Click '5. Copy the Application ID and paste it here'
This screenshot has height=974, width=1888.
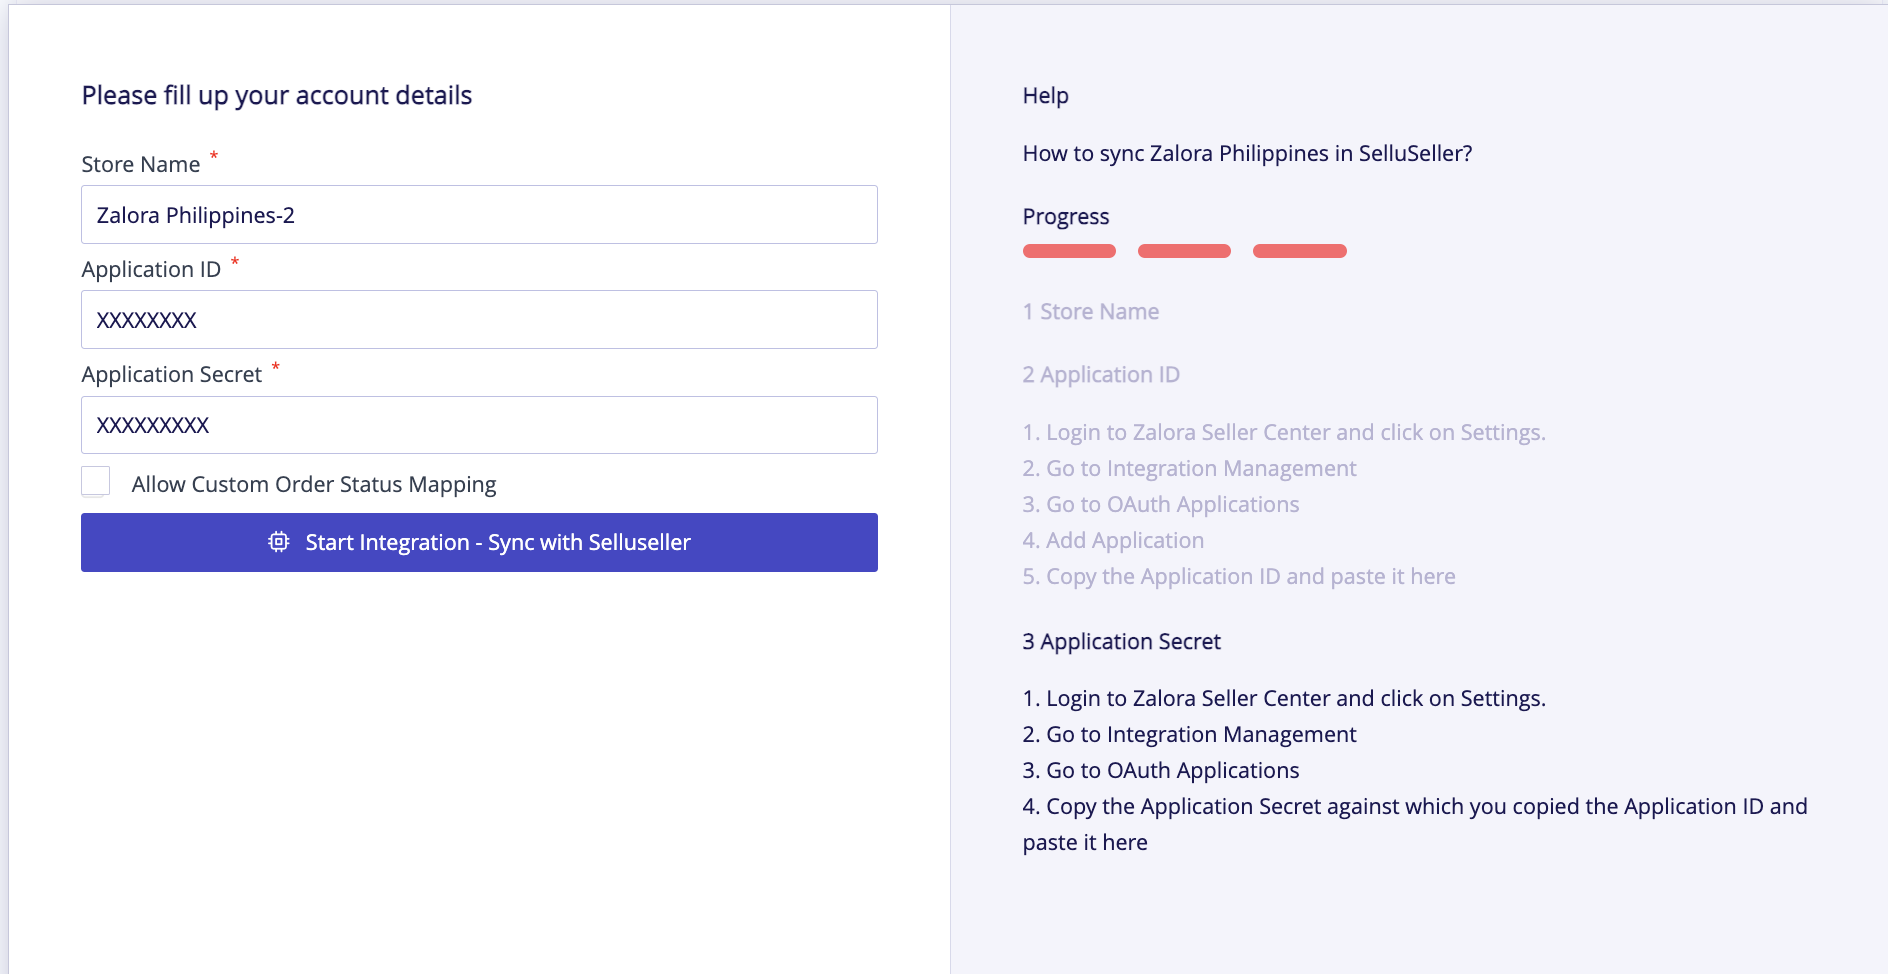(x=1239, y=576)
